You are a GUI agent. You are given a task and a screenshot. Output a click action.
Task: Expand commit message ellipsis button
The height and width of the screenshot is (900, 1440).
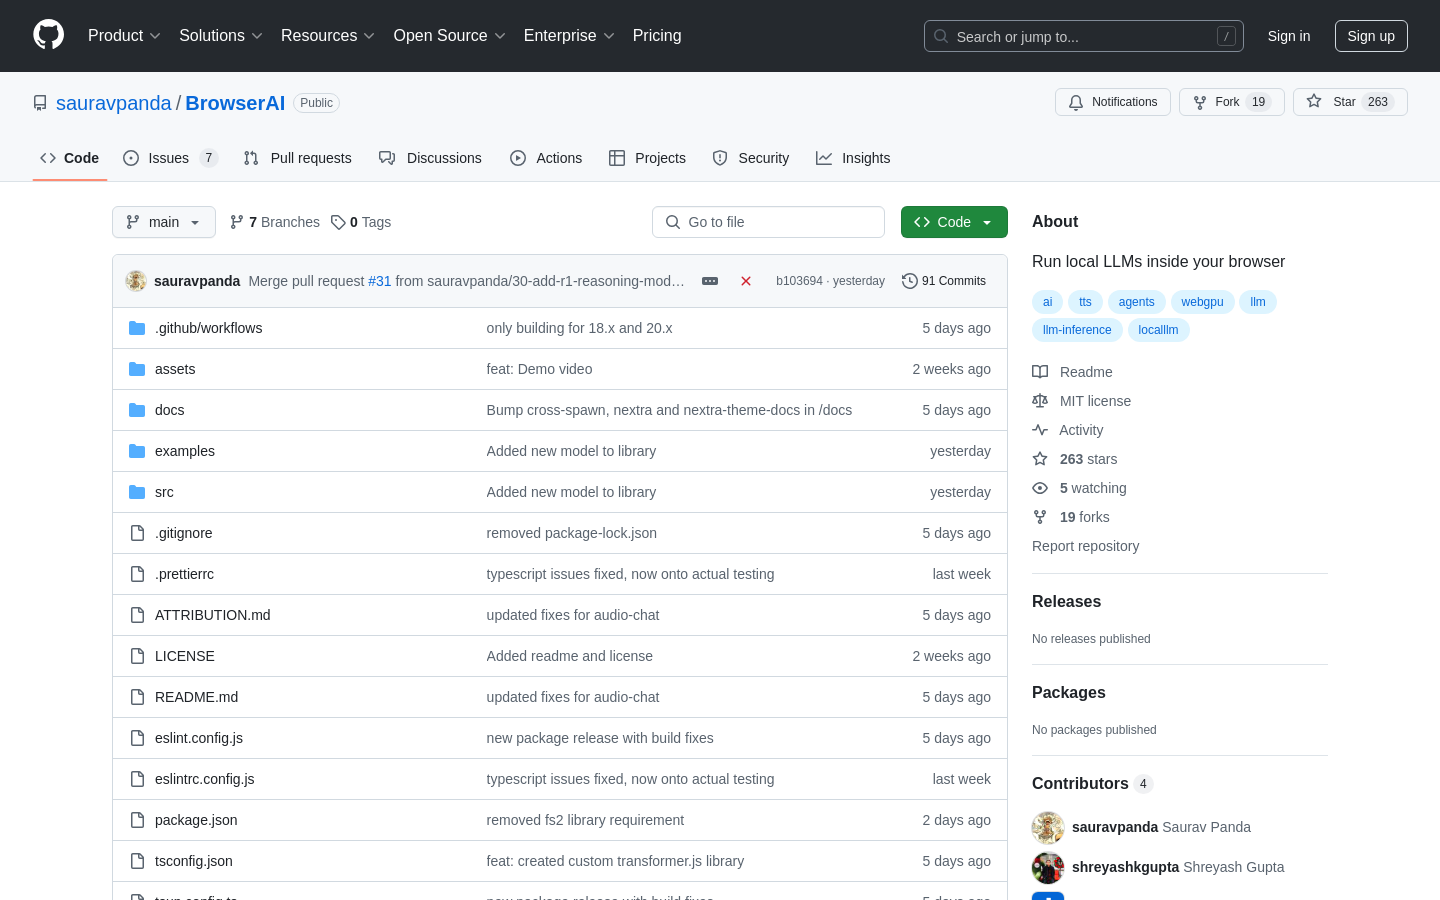(710, 281)
